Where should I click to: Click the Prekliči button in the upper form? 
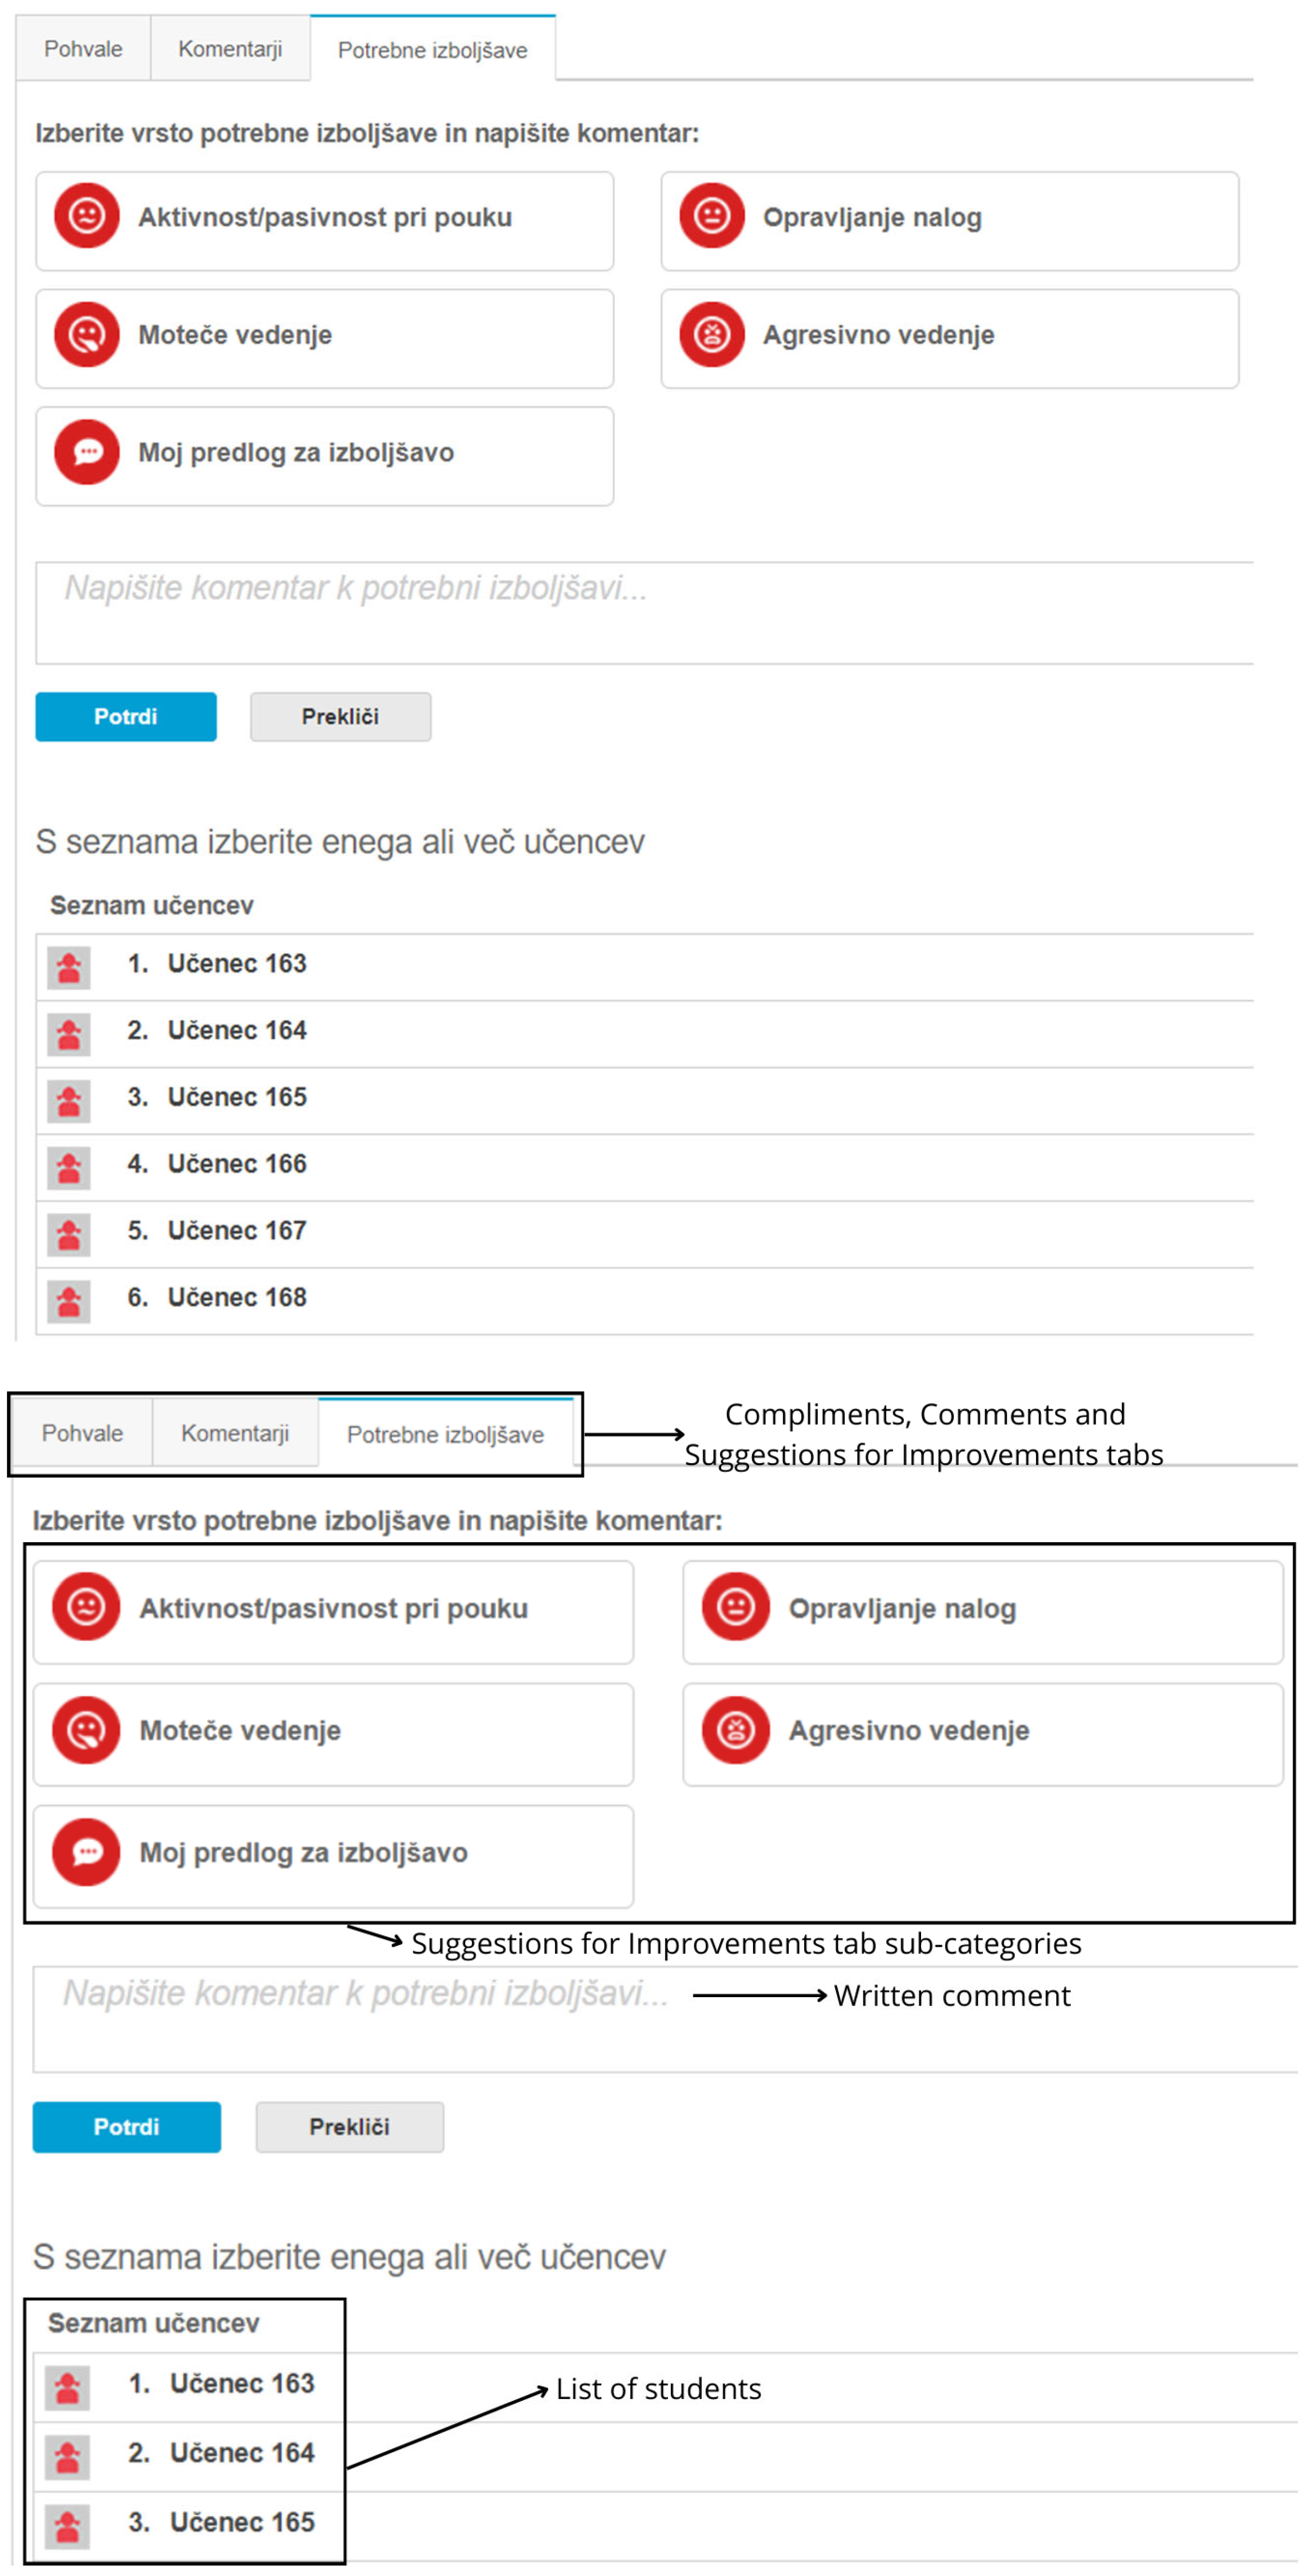point(340,716)
